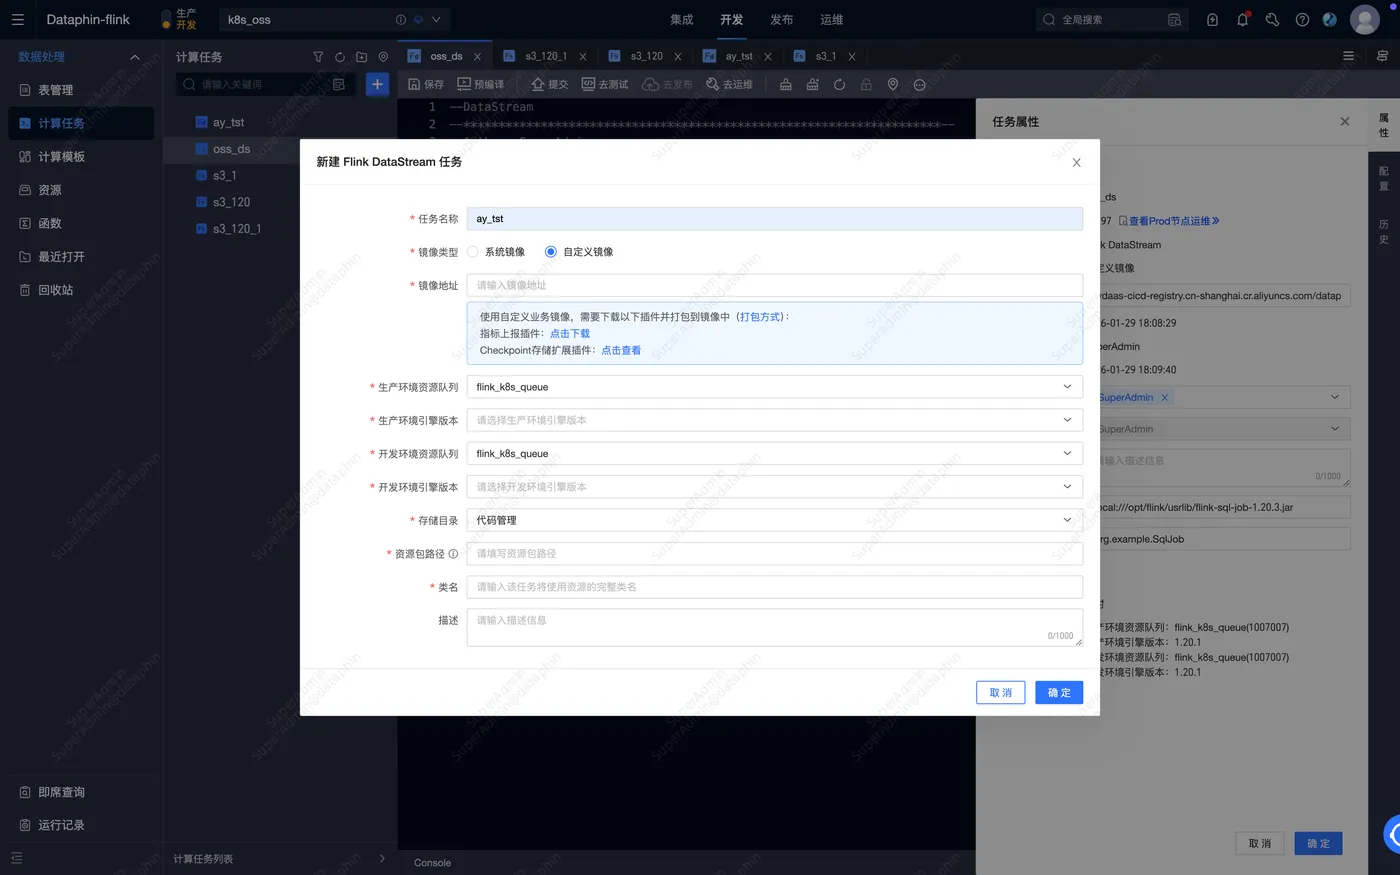
Task: Switch to the 运维 top navigation tab
Action: pyautogui.click(x=831, y=19)
